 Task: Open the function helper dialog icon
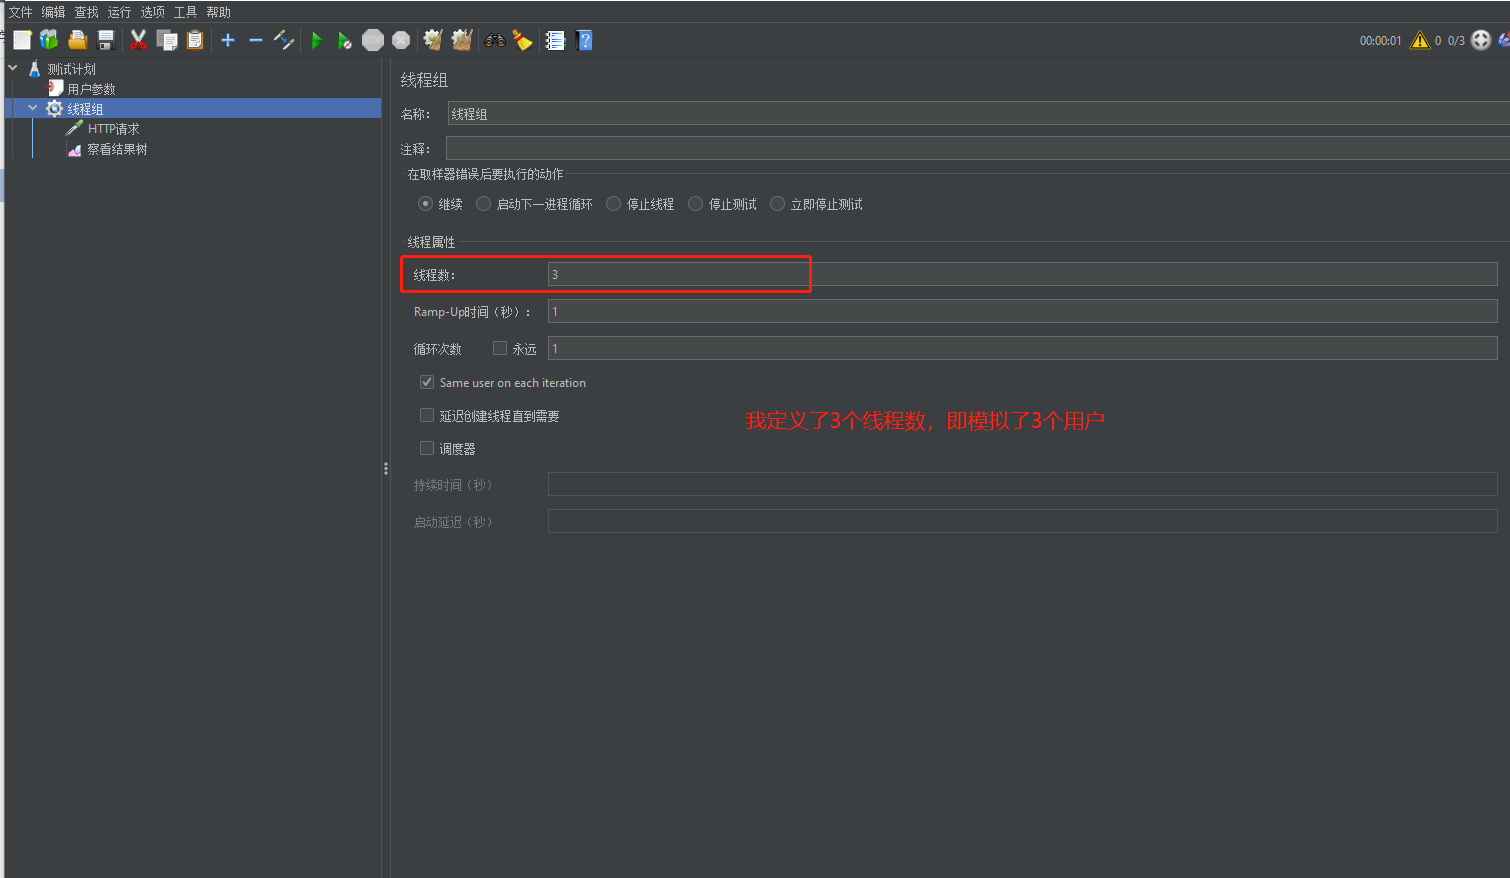pos(555,40)
